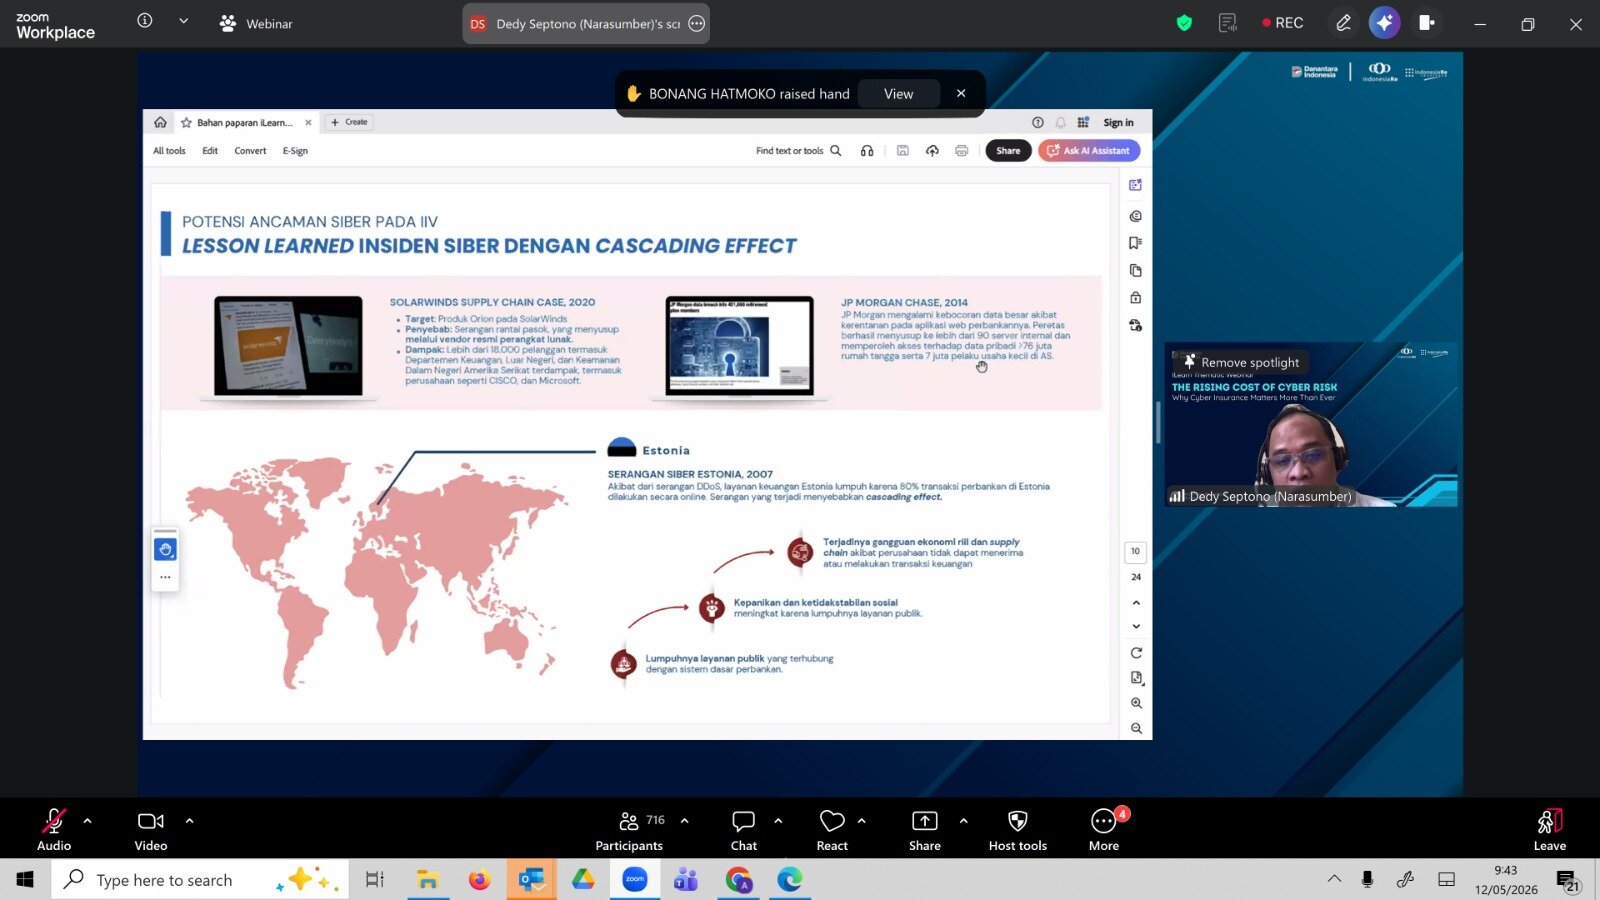Image resolution: width=1600 pixels, height=900 pixels.
Task: Open the document security lock icon
Action: tap(1136, 298)
